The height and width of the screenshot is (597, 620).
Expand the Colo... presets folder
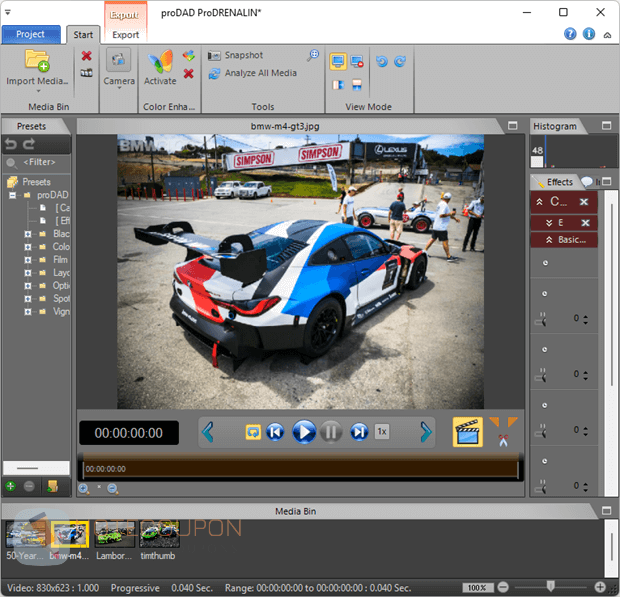click(x=28, y=247)
